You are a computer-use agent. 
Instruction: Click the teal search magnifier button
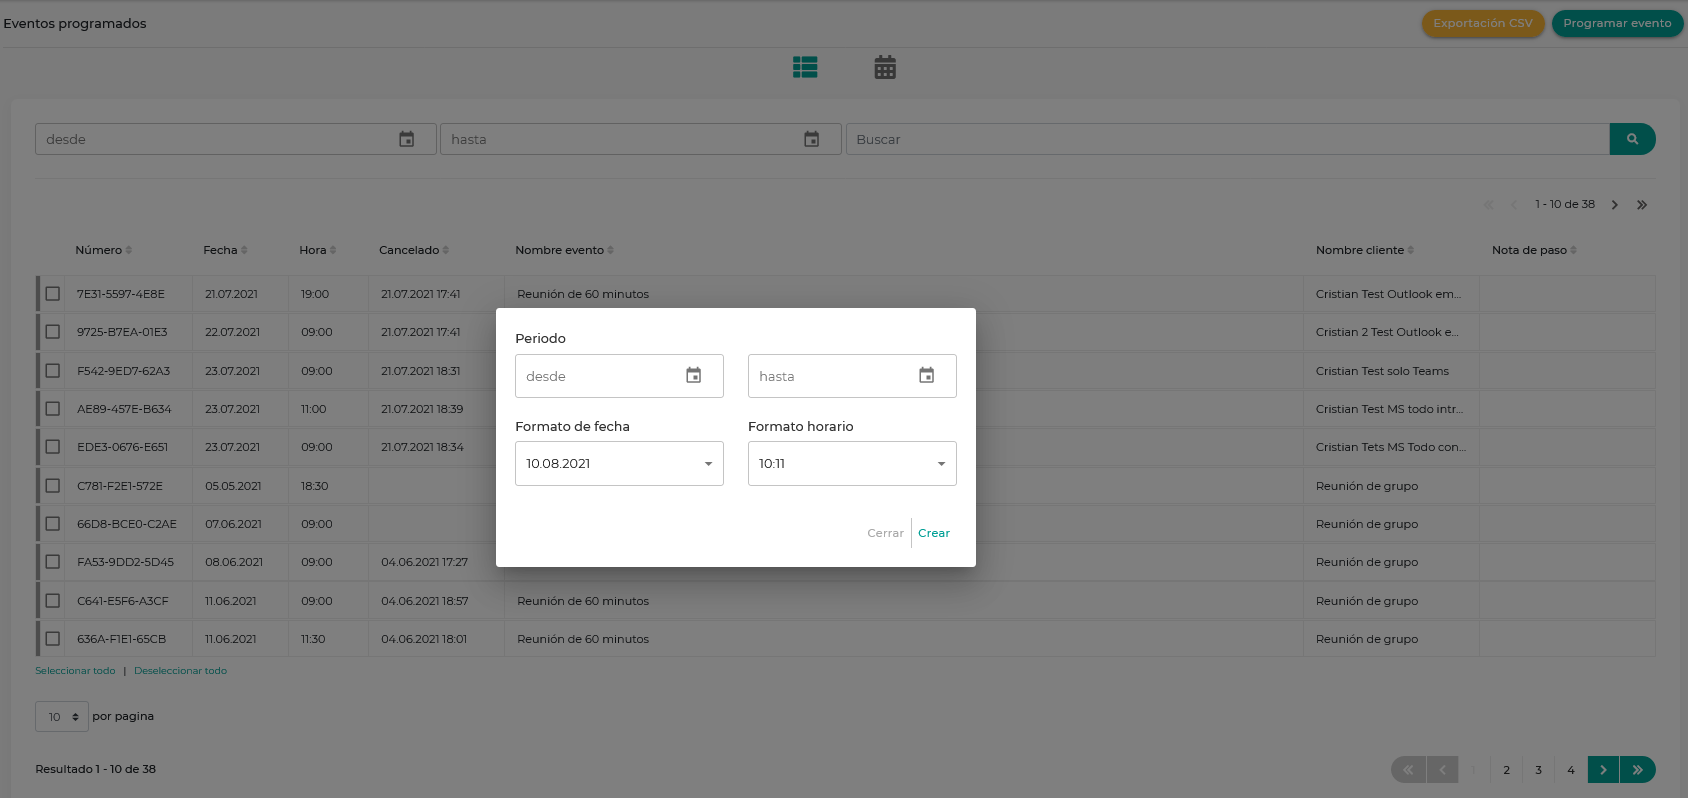1632,139
